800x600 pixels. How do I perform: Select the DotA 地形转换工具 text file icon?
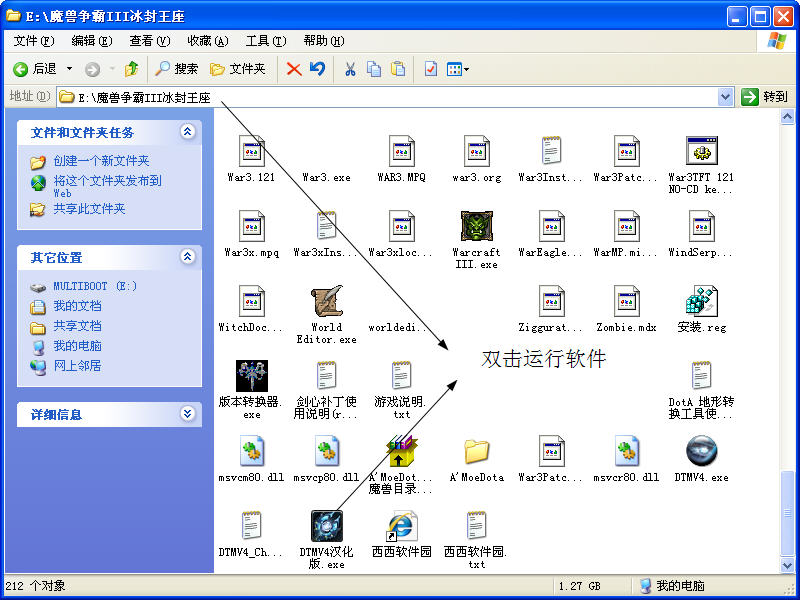coord(702,376)
